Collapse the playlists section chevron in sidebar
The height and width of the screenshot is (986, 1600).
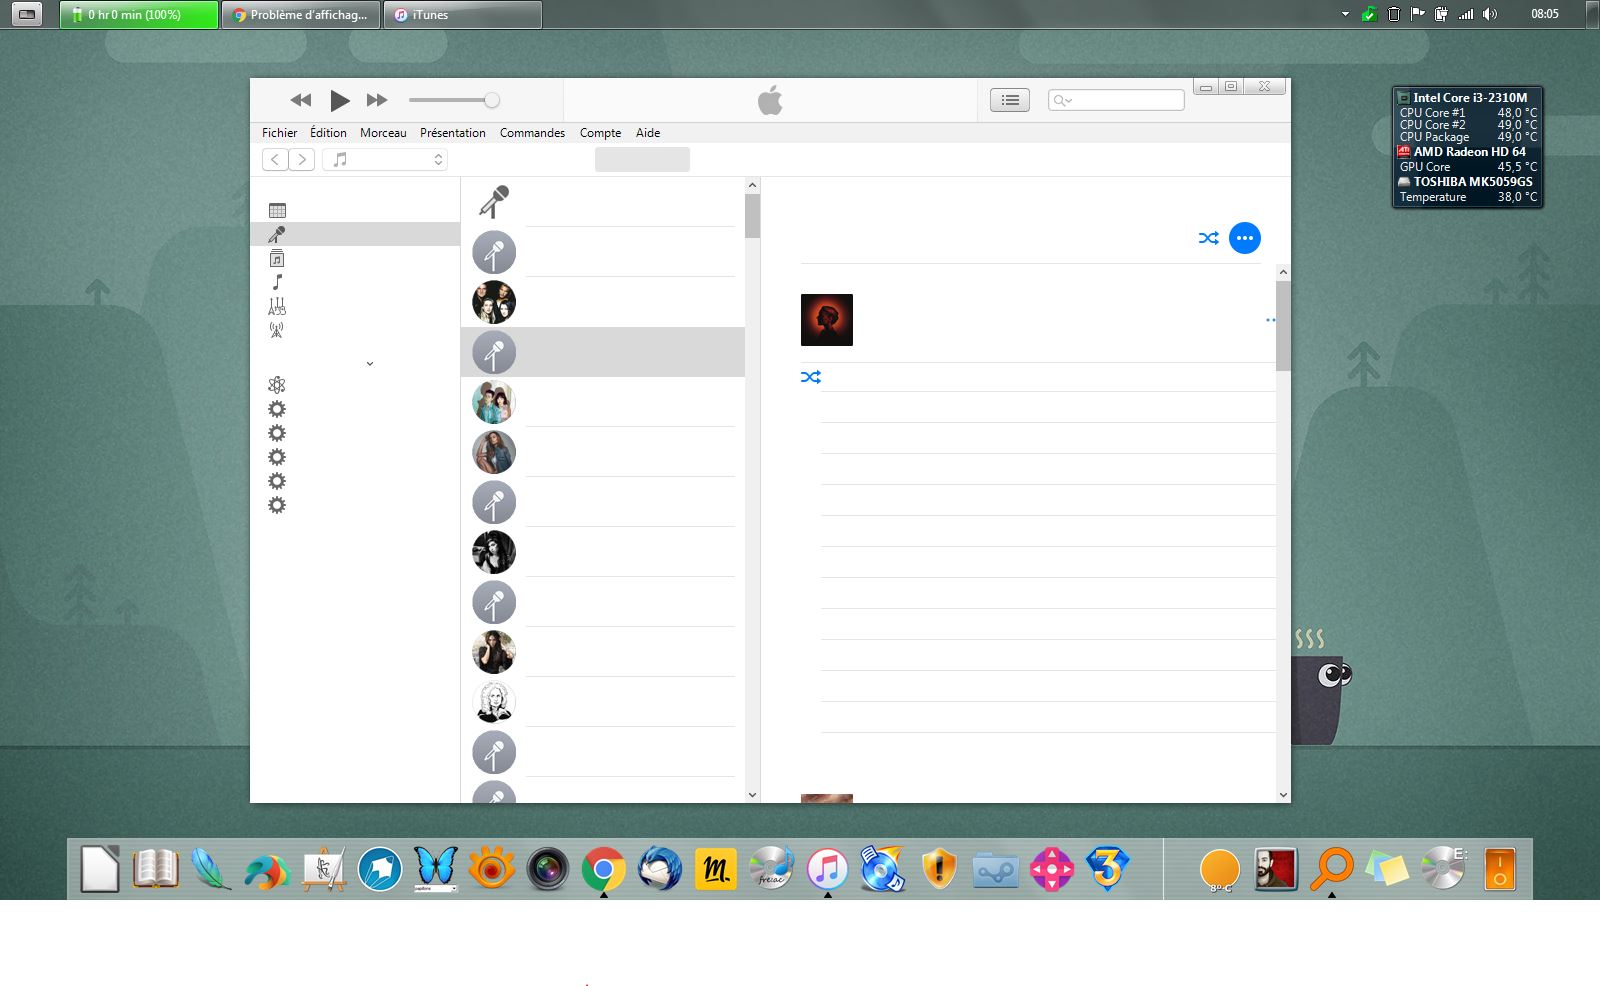click(x=370, y=364)
